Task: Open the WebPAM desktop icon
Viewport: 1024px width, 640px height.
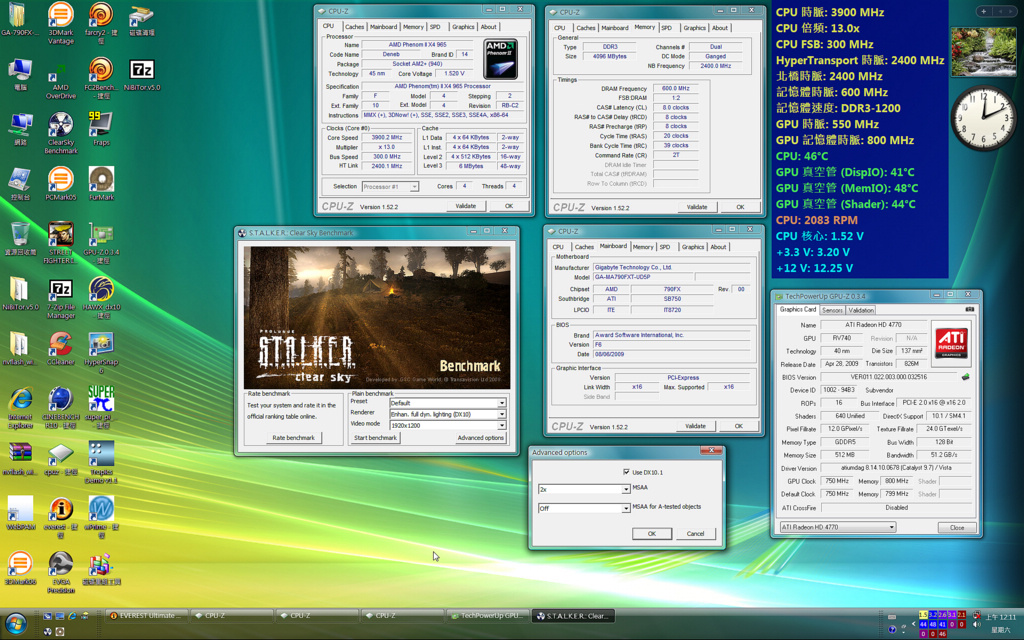Action: (20, 513)
